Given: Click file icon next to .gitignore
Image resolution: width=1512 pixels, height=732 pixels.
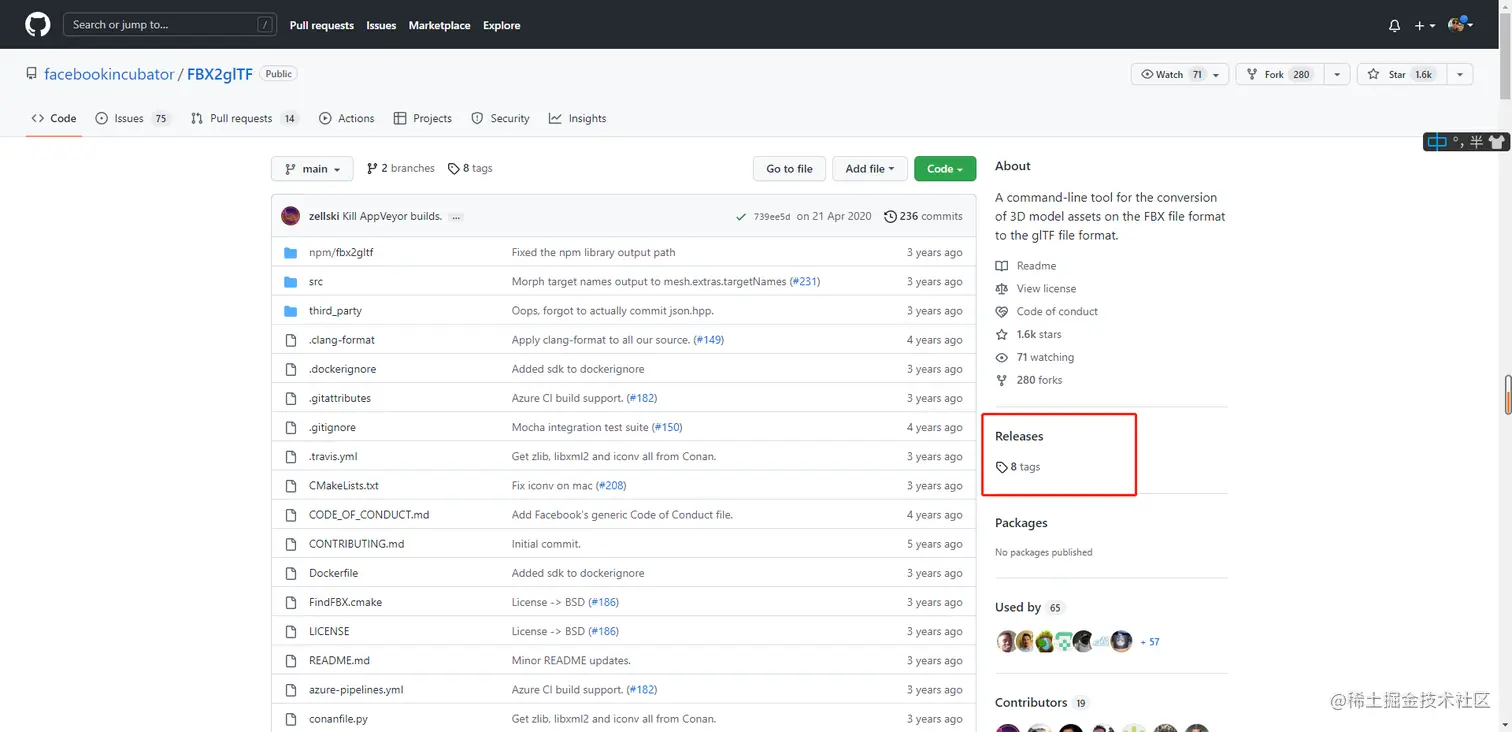Looking at the screenshot, I should [x=291, y=427].
